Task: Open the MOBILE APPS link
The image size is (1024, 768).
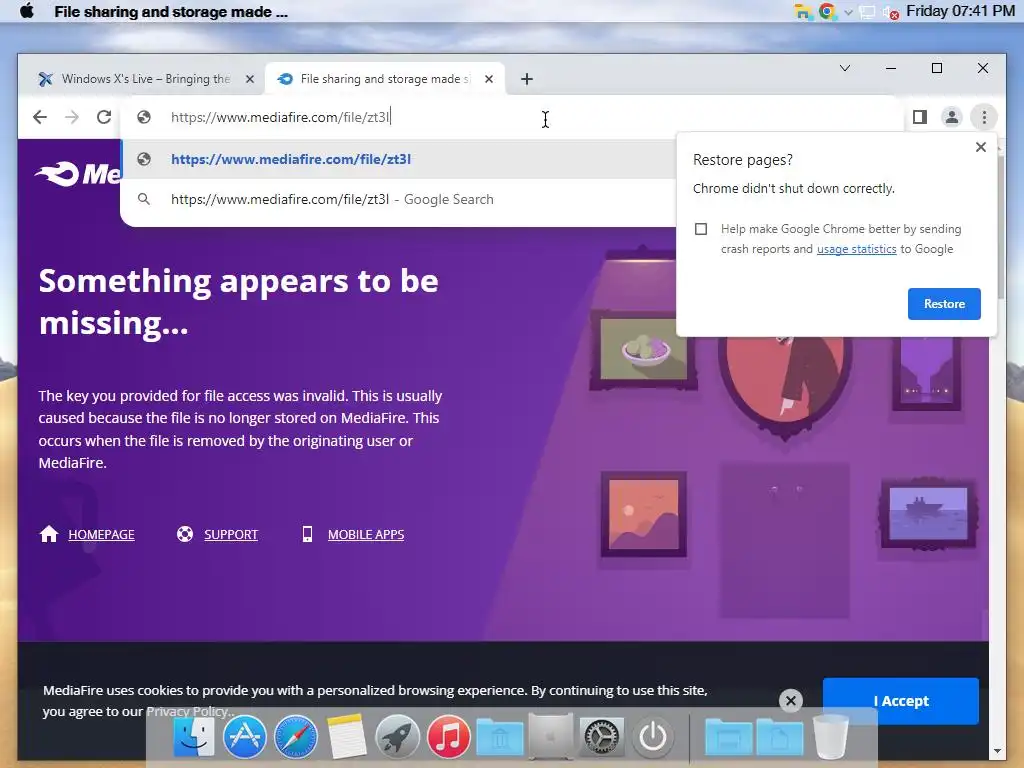Action: coord(366,534)
